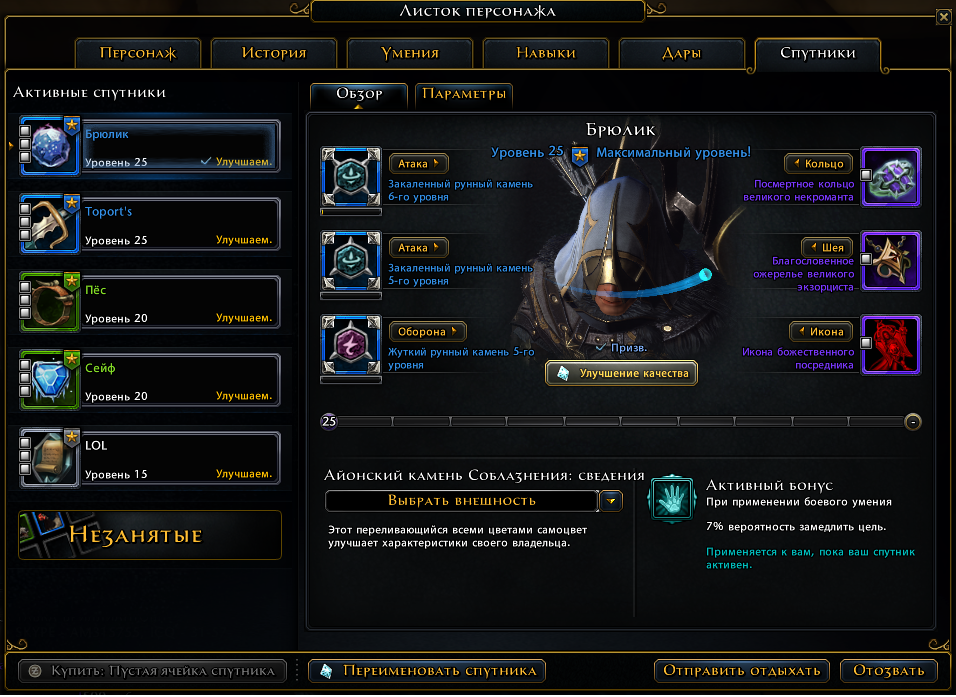Image resolution: width=956 pixels, height=697 pixels.
Task: Click the Посмертное кольцо ring slot icon
Action: [x=891, y=177]
